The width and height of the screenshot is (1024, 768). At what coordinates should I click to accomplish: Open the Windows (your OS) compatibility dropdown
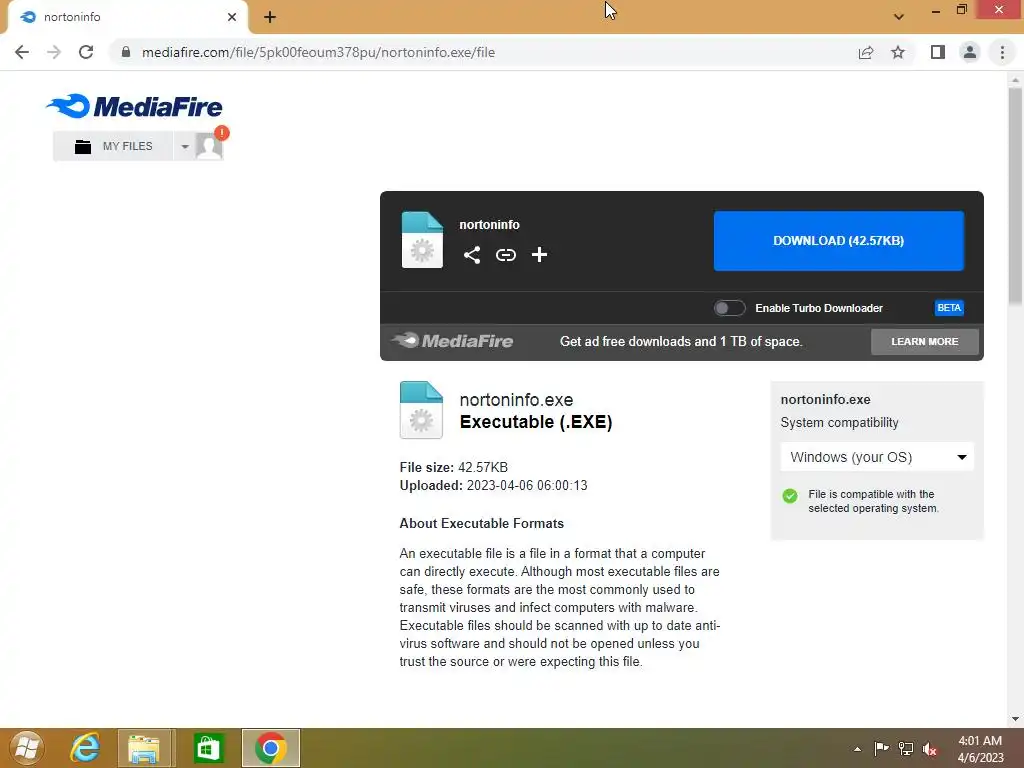(877, 457)
